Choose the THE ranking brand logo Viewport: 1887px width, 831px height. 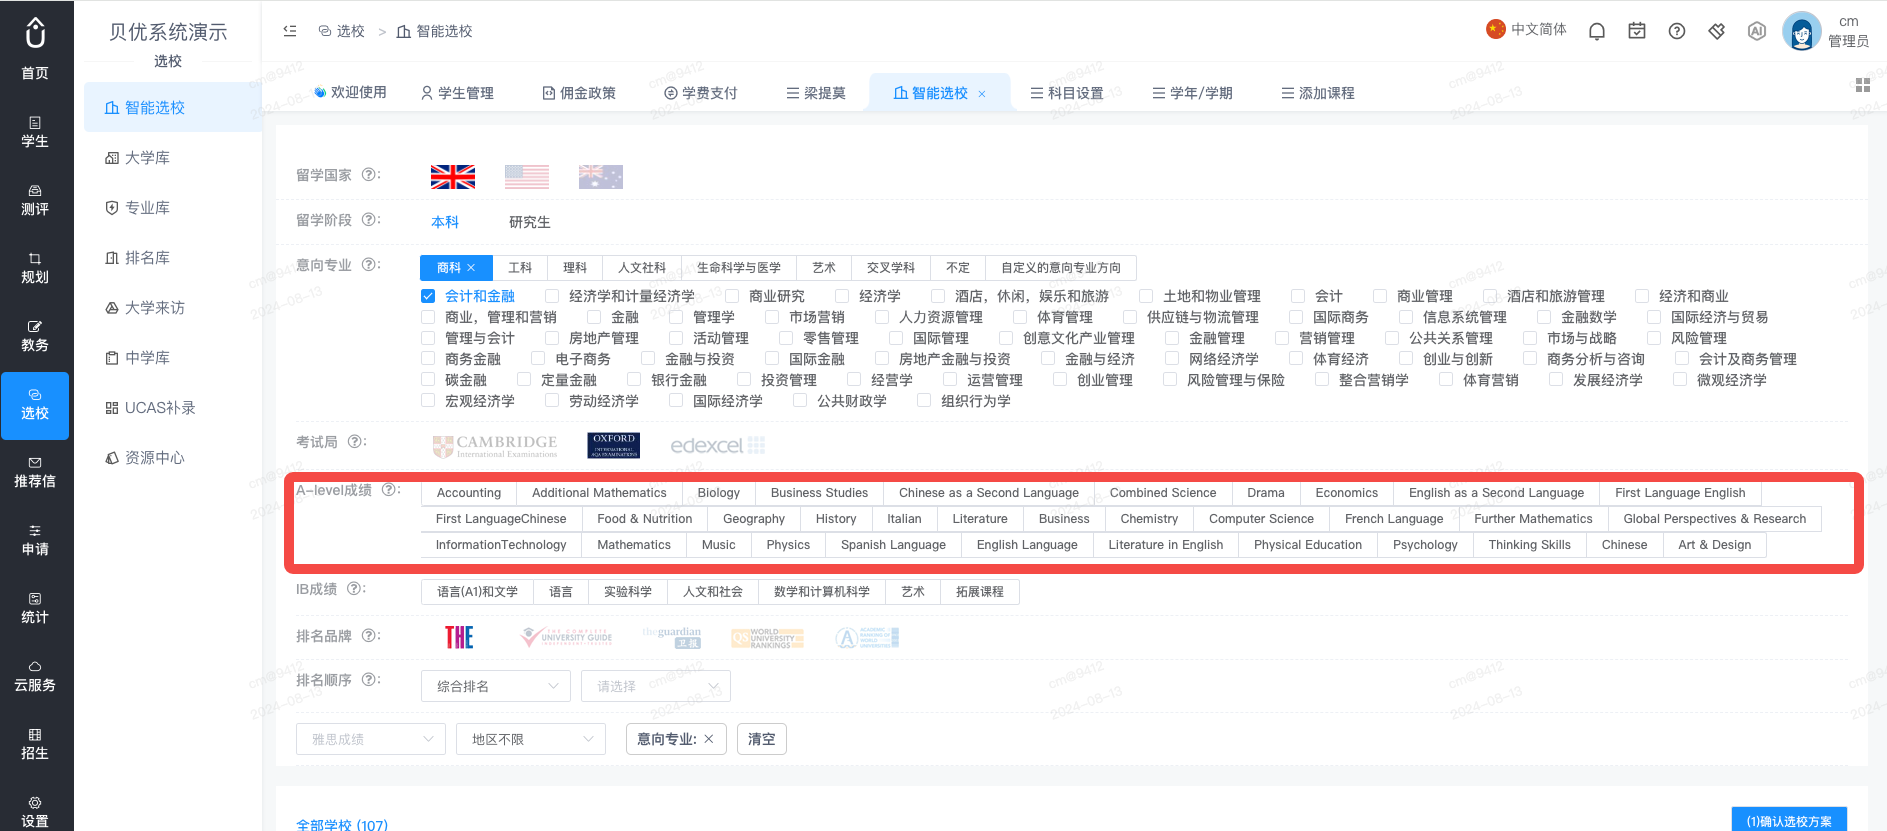(459, 637)
